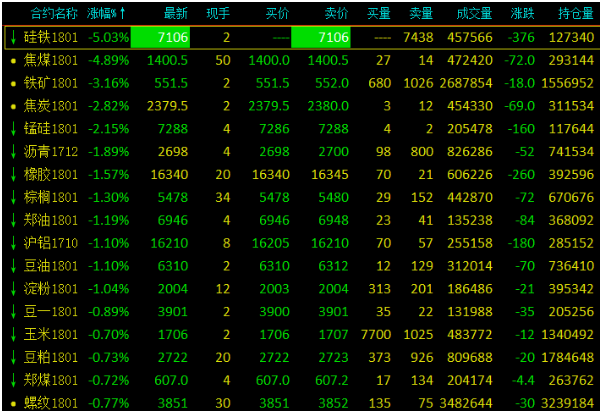Click the yellow dot marker beside 焦煤1801
602x413 pixels.
tap(11, 60)
